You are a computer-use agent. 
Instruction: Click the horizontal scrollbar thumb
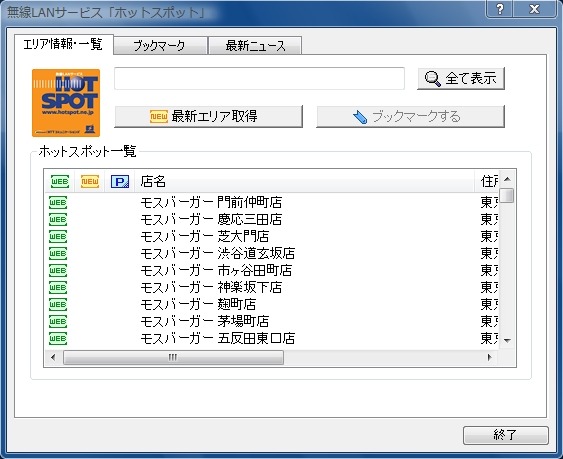tap(173, 357)
